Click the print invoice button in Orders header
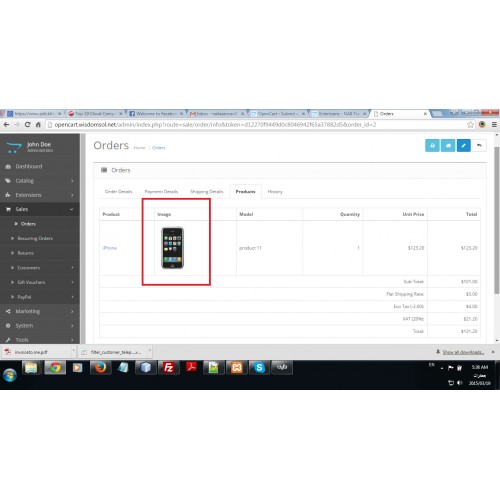 click(432, 145)
